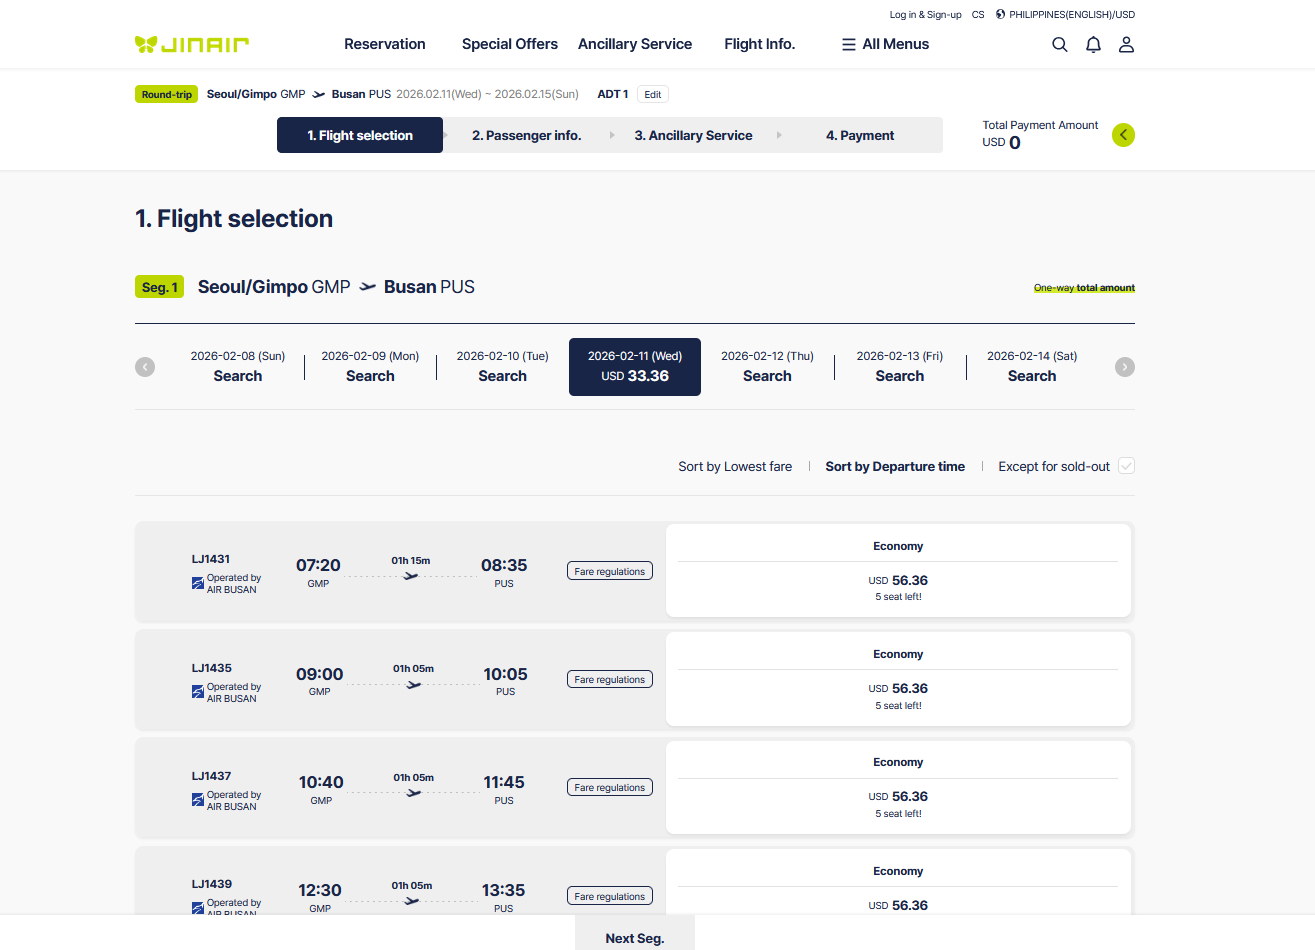
Task: Select Economy fare for the 10:40 flight
Action: pyautogui.click(x=898, y=787)
